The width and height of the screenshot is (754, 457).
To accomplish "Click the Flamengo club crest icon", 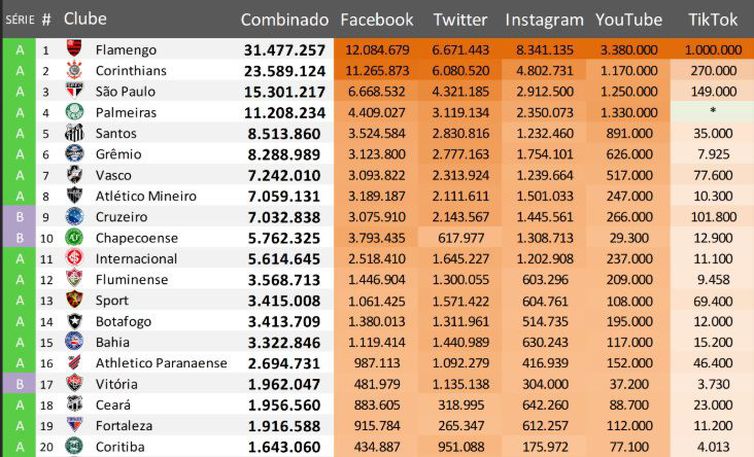I will pyautogui.click(x=73, y=50).
